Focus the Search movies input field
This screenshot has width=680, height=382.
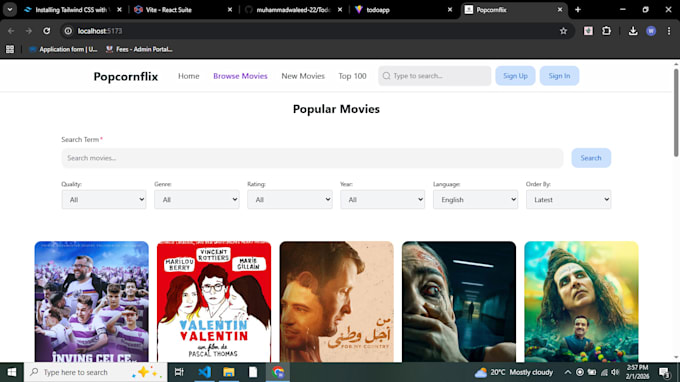tap(312, 158)
